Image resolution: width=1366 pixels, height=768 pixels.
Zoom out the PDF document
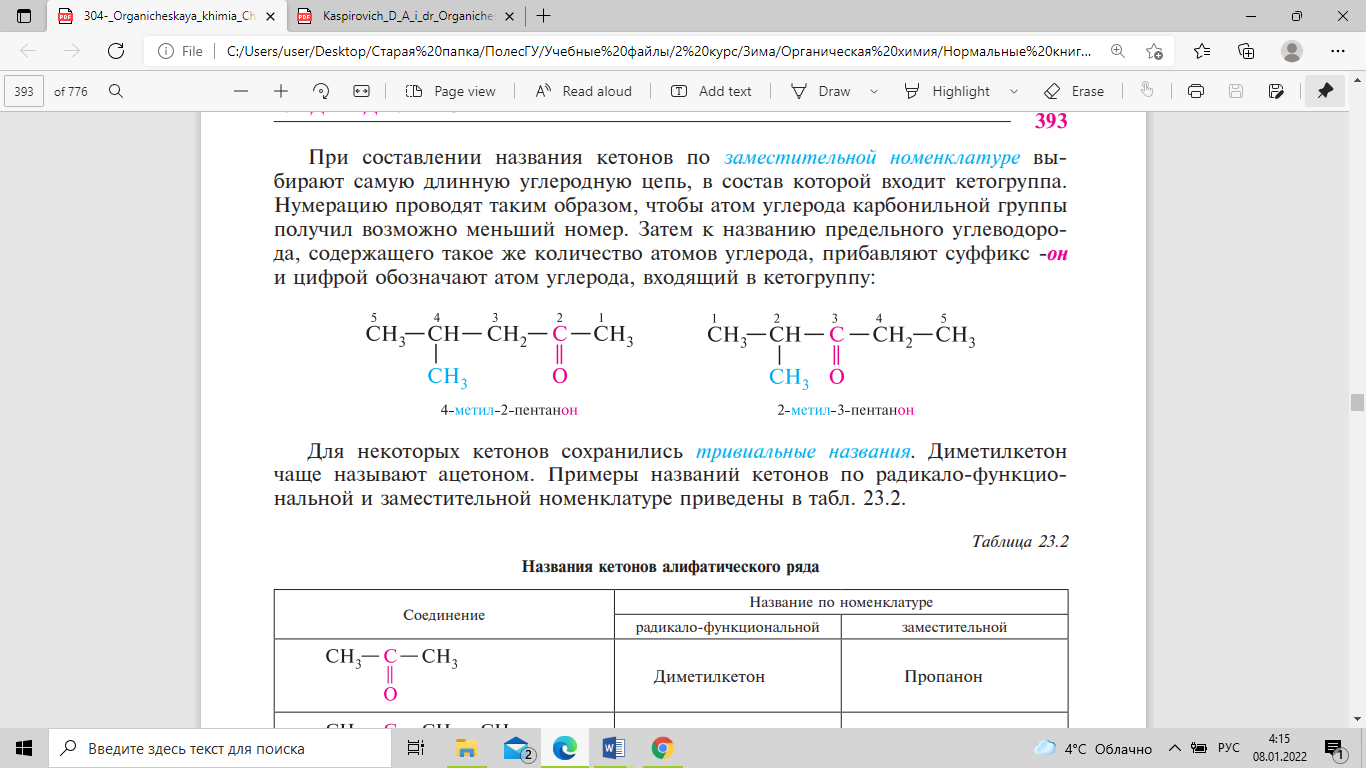click(x=241, y=91)
